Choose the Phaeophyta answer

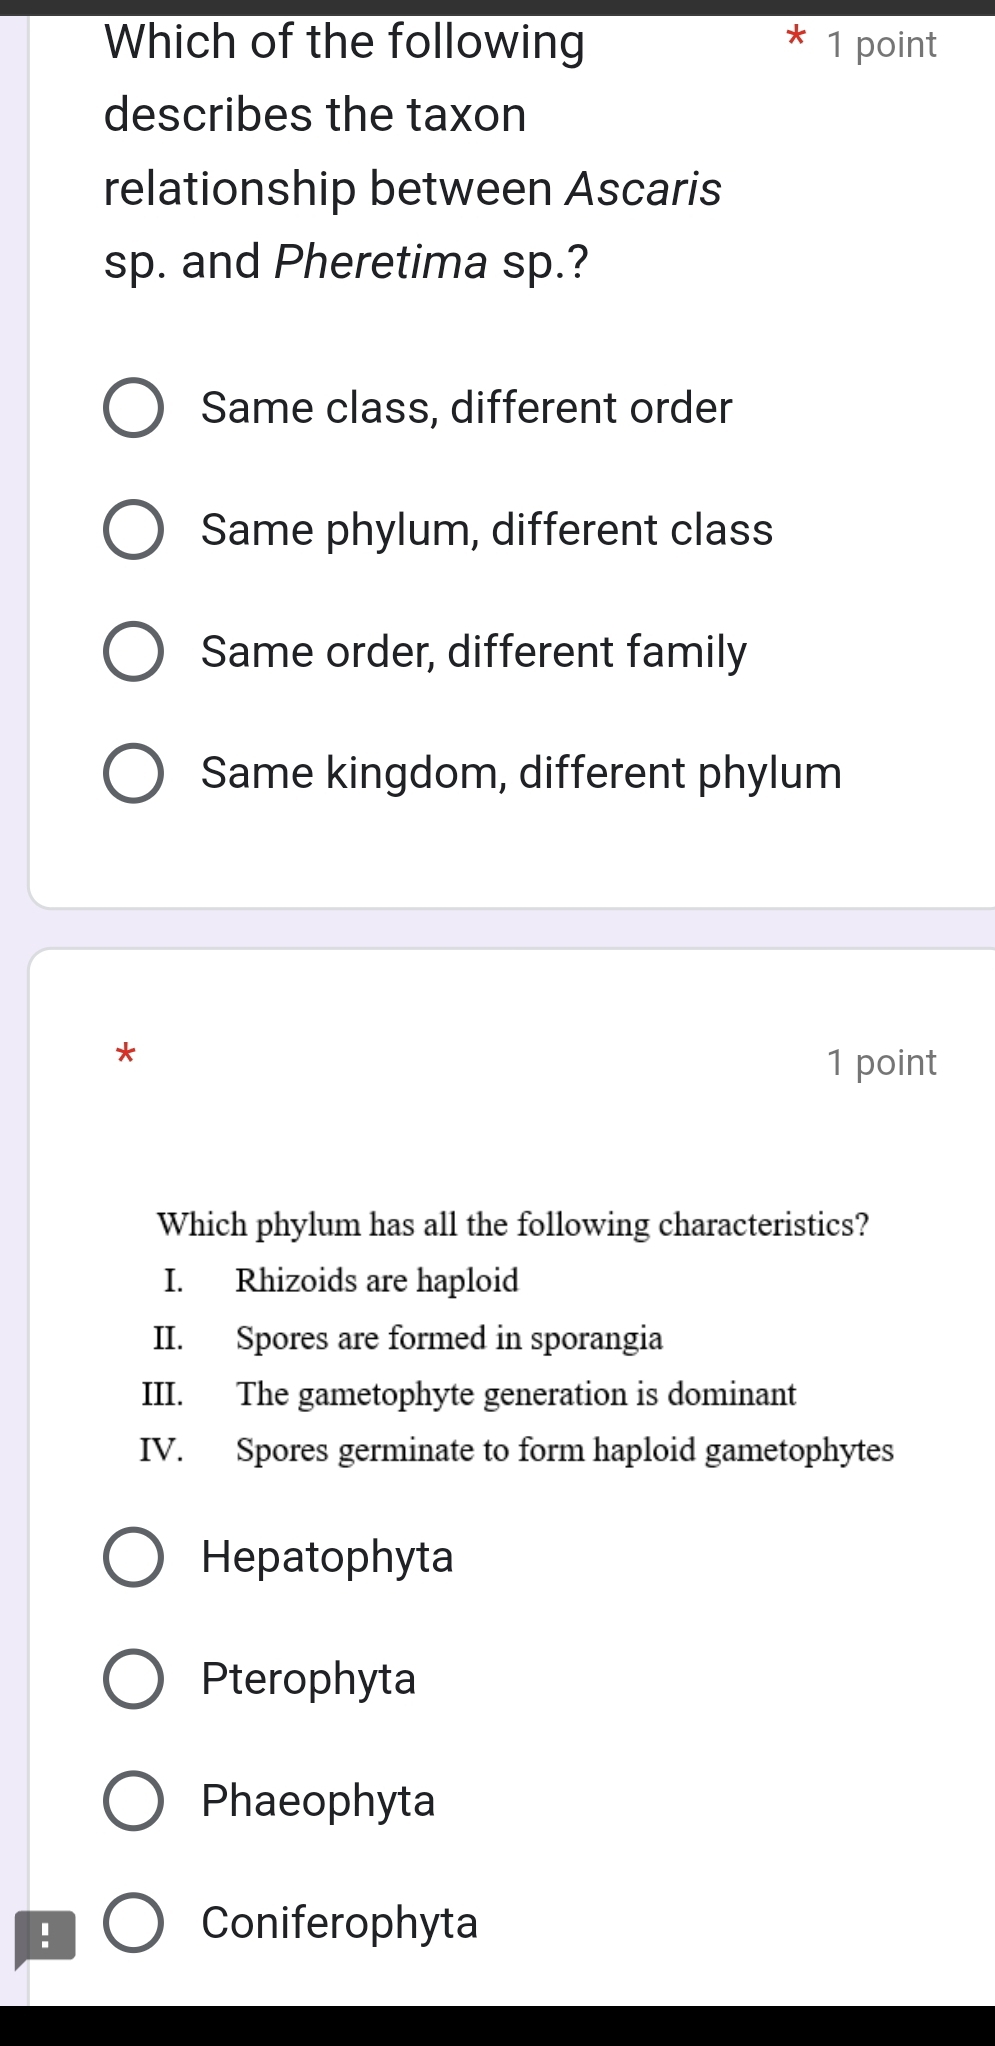317,1801
